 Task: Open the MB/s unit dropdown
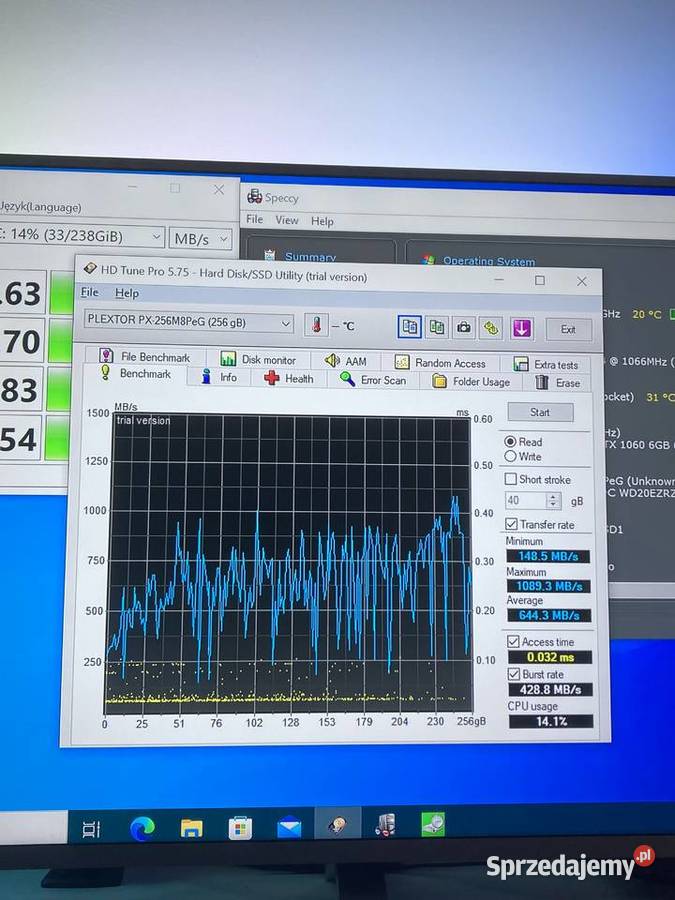point(223,238)
